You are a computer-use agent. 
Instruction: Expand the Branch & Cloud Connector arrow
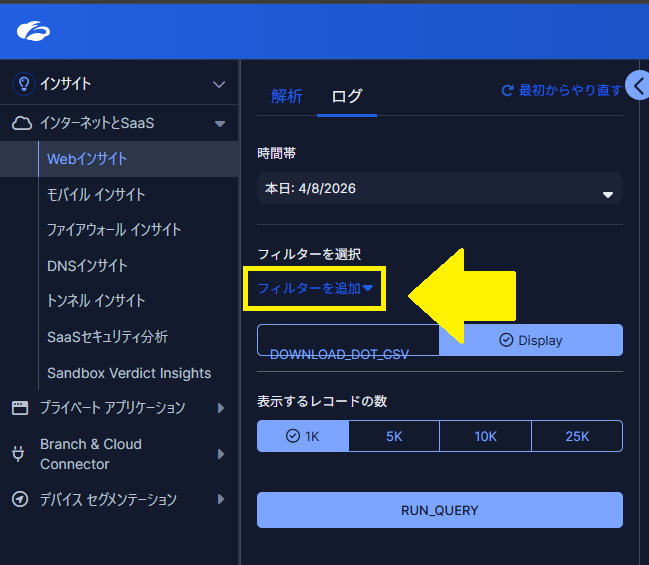(x=221, y=454)
